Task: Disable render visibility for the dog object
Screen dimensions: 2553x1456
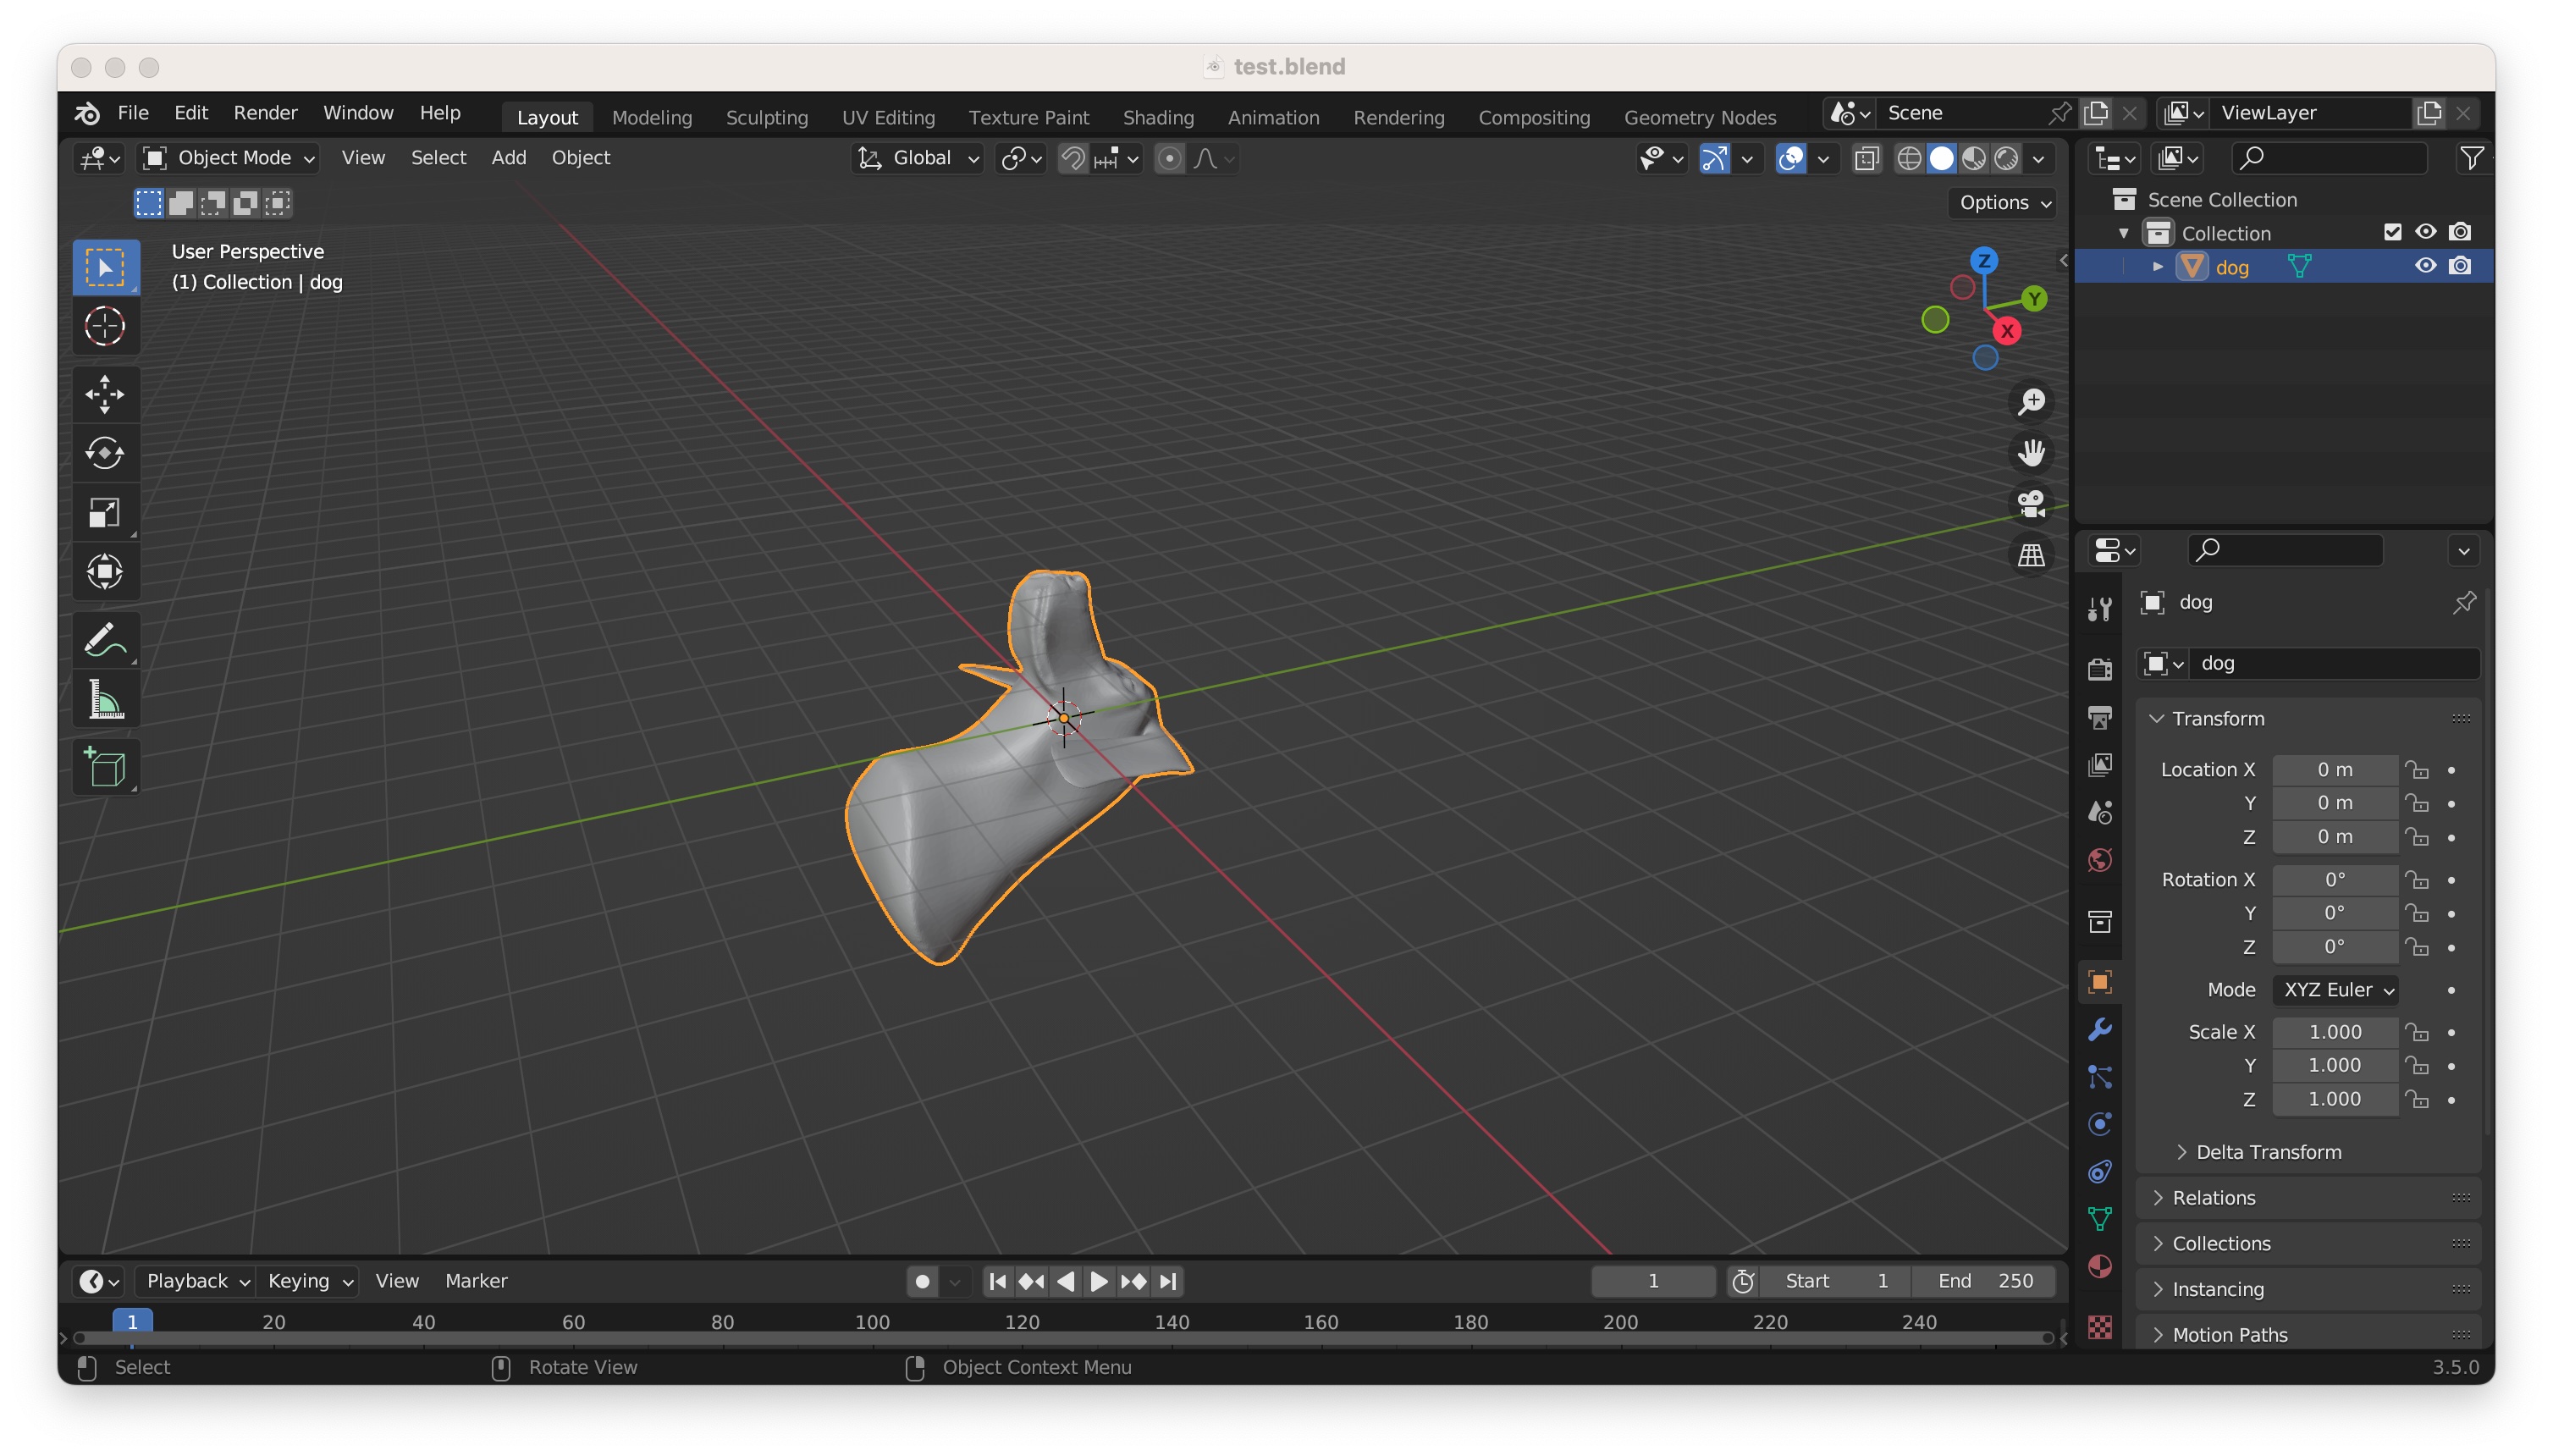Action: (x=2461, y=266)
